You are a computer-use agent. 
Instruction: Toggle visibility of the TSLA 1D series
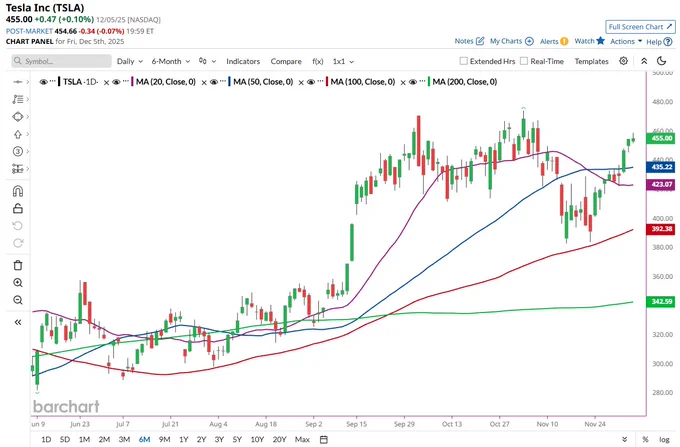43,82
